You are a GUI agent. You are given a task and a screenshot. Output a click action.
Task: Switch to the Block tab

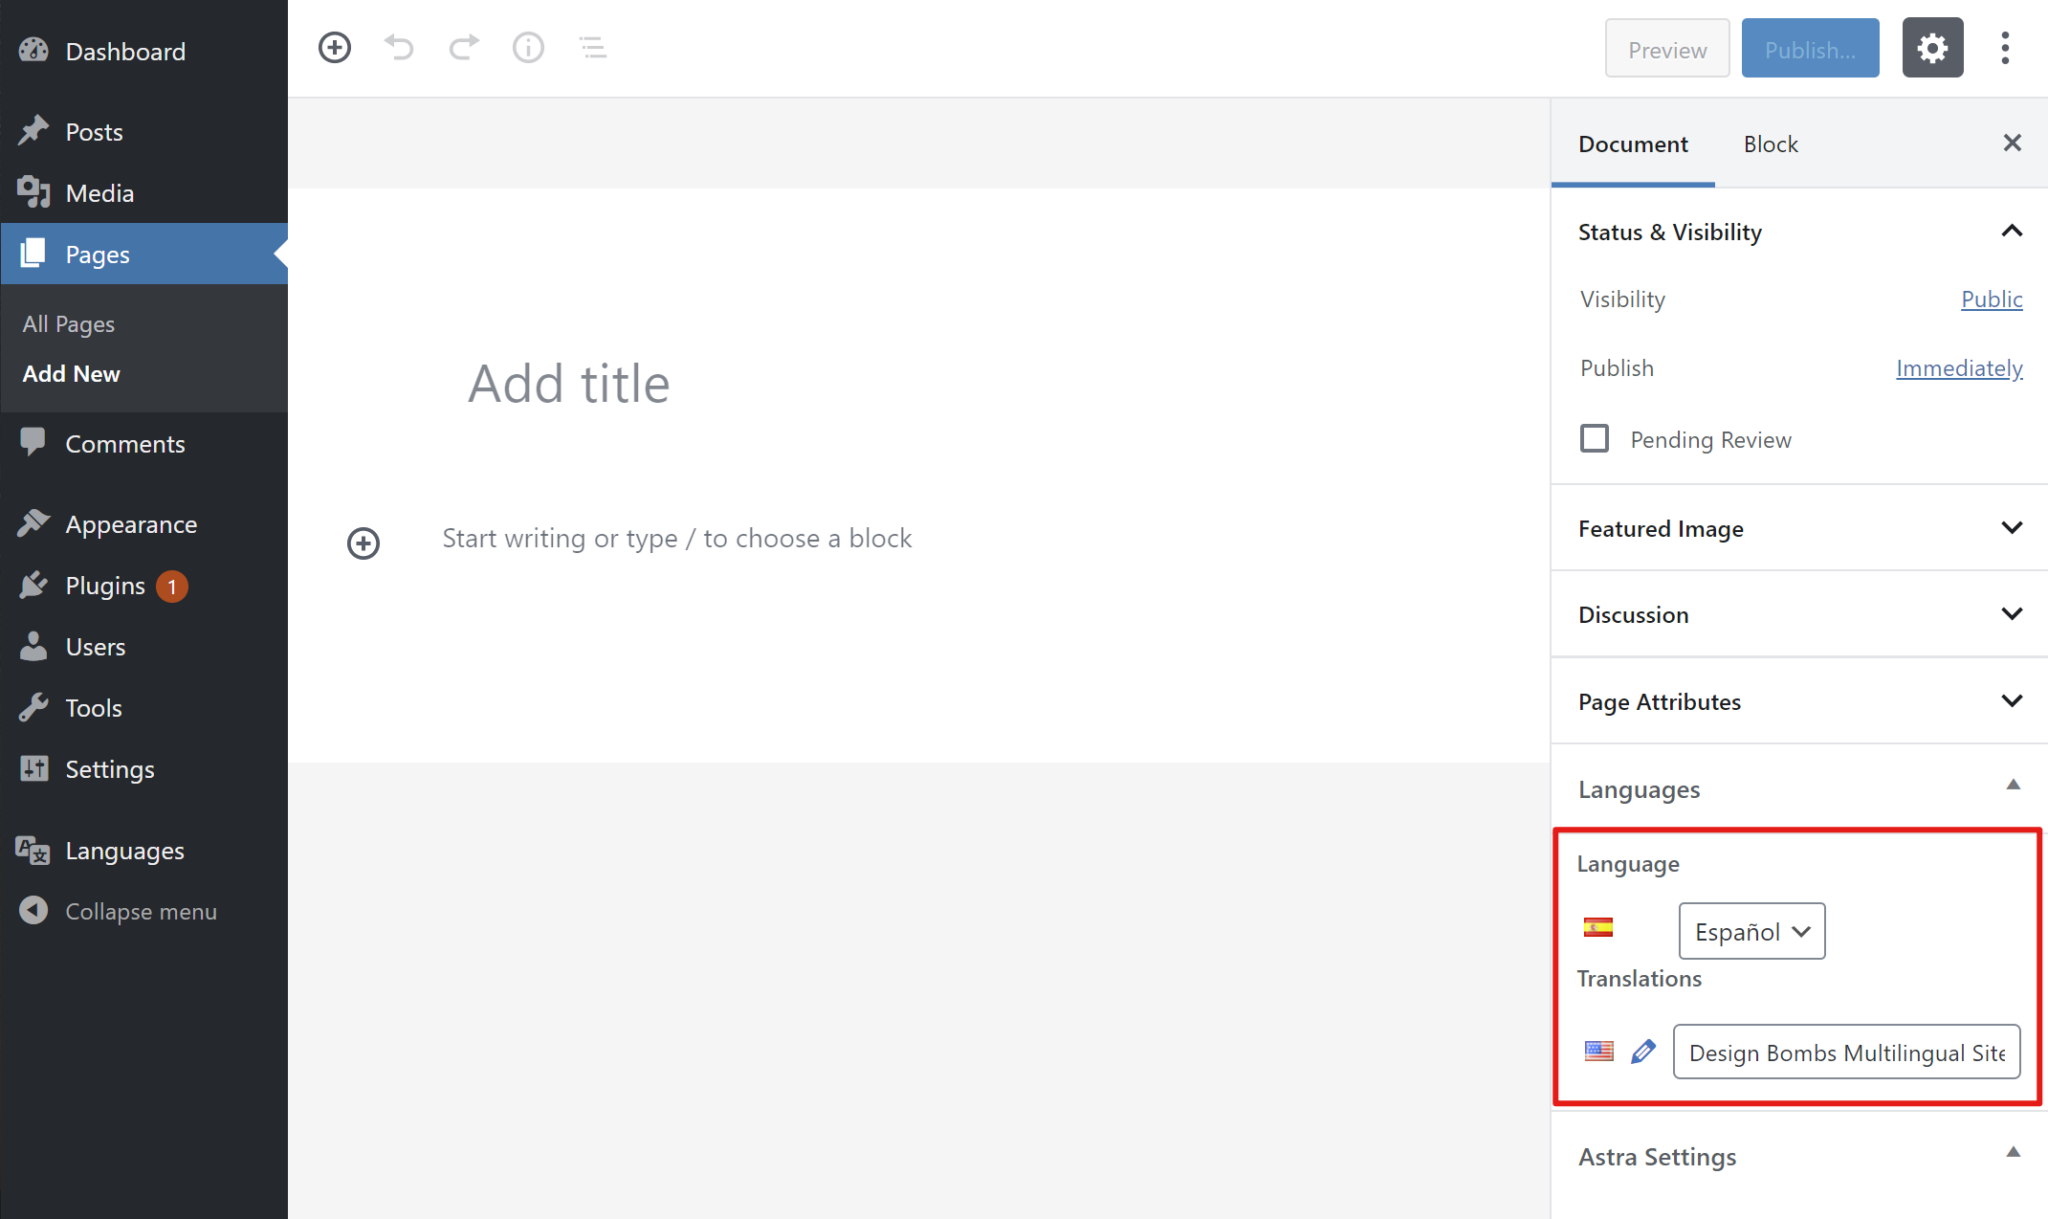click(1770, 144)
